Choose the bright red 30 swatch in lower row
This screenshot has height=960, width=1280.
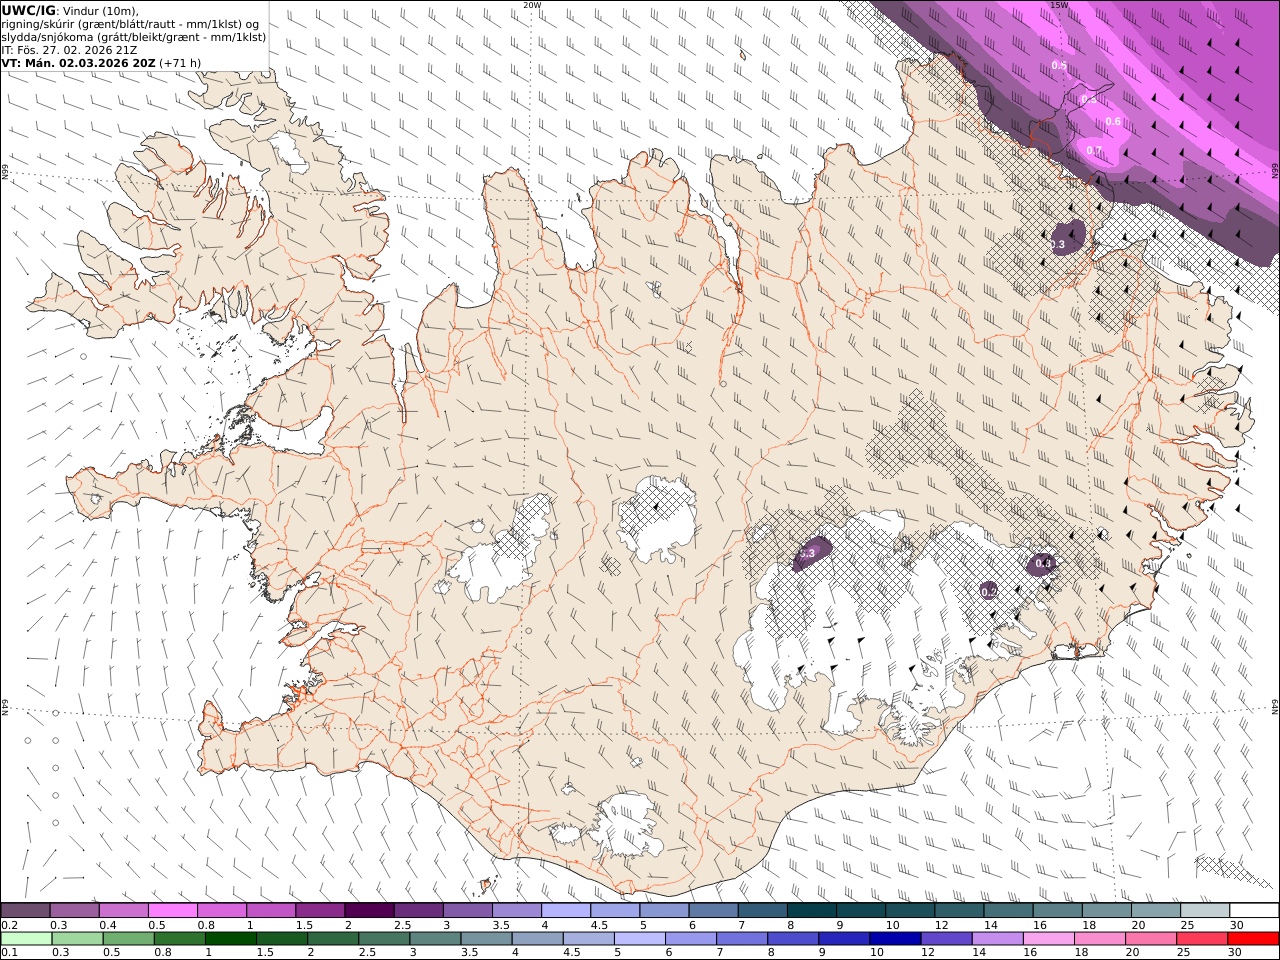[1253, 938]
